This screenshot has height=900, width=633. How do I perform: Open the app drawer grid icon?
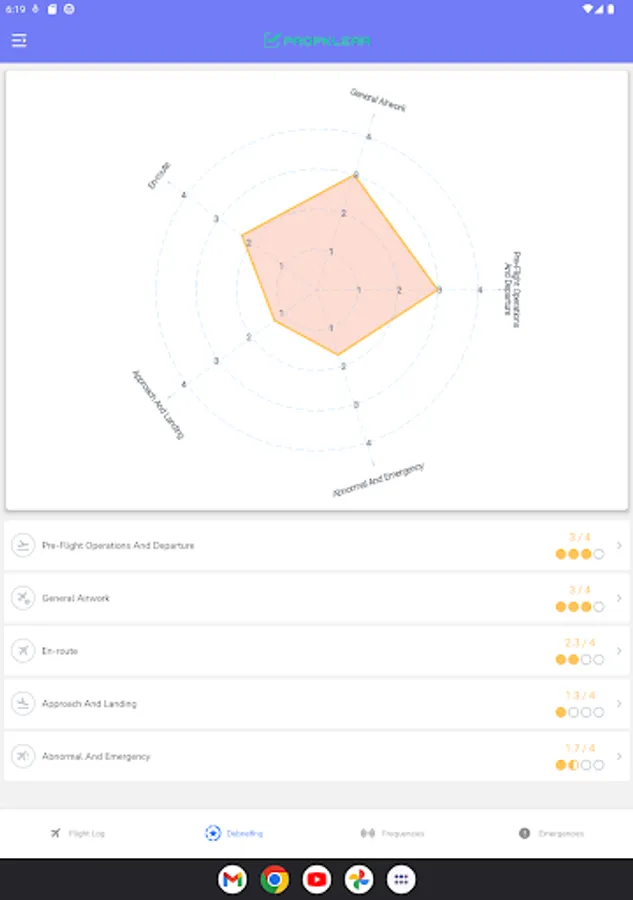click(x=401, y=880)
